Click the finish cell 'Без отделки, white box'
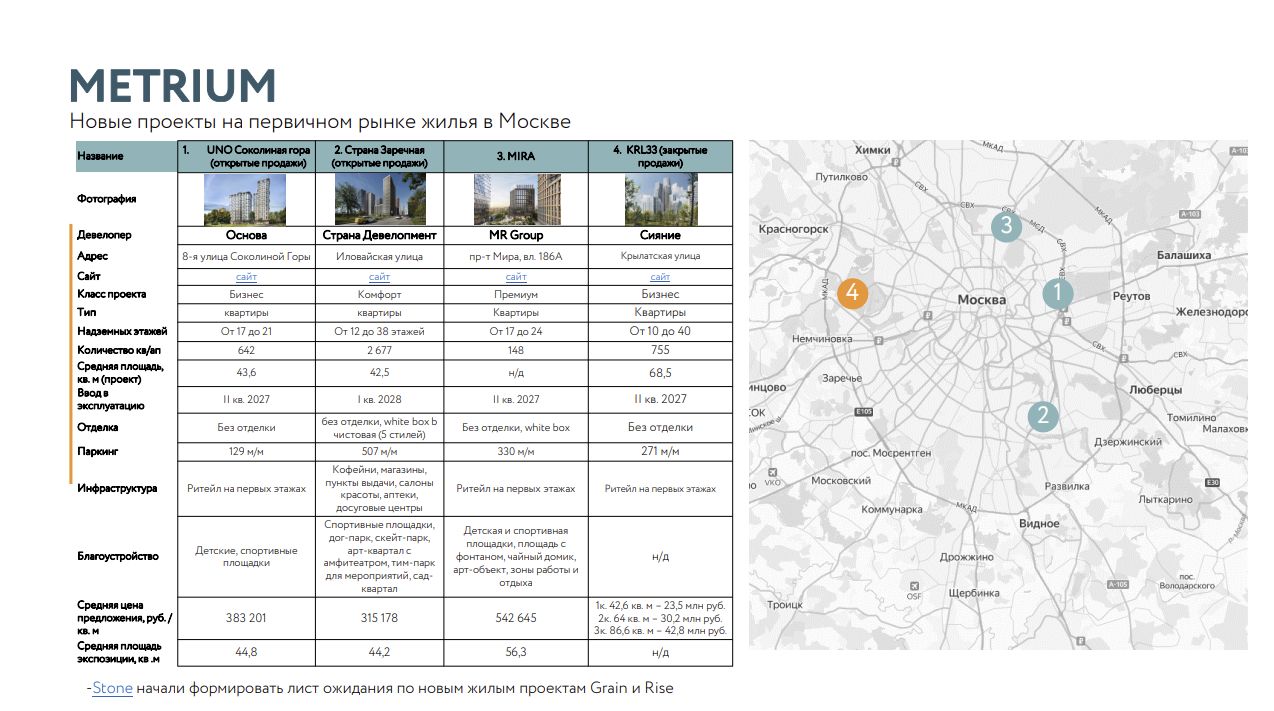 pyautogui.click(x=516, y=427)
